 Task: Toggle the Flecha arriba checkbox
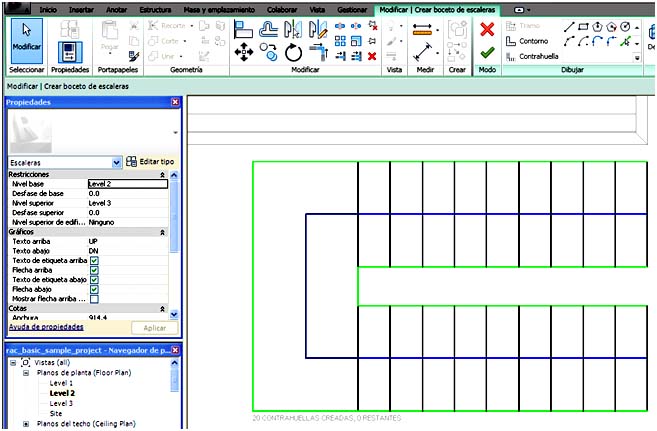tap(94, 270)
